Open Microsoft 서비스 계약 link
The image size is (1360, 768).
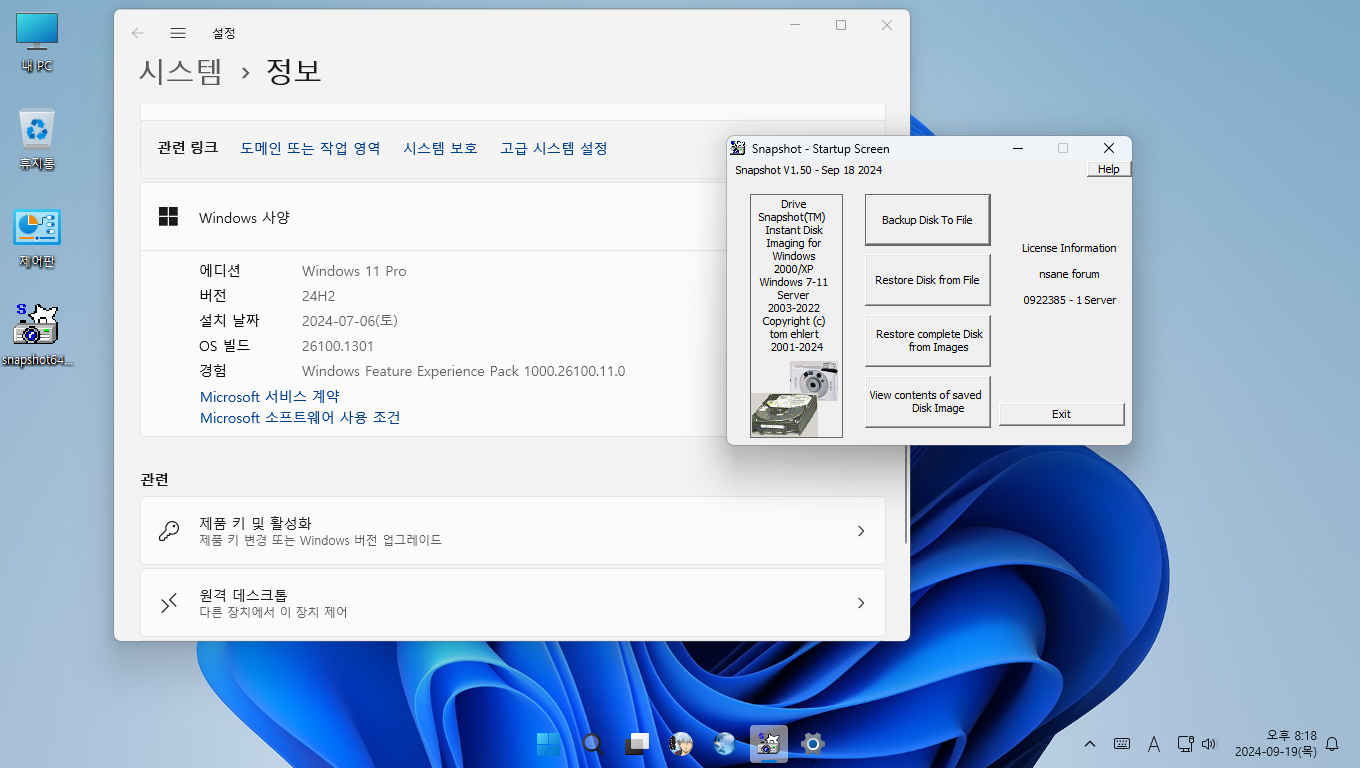click(269, 397)
